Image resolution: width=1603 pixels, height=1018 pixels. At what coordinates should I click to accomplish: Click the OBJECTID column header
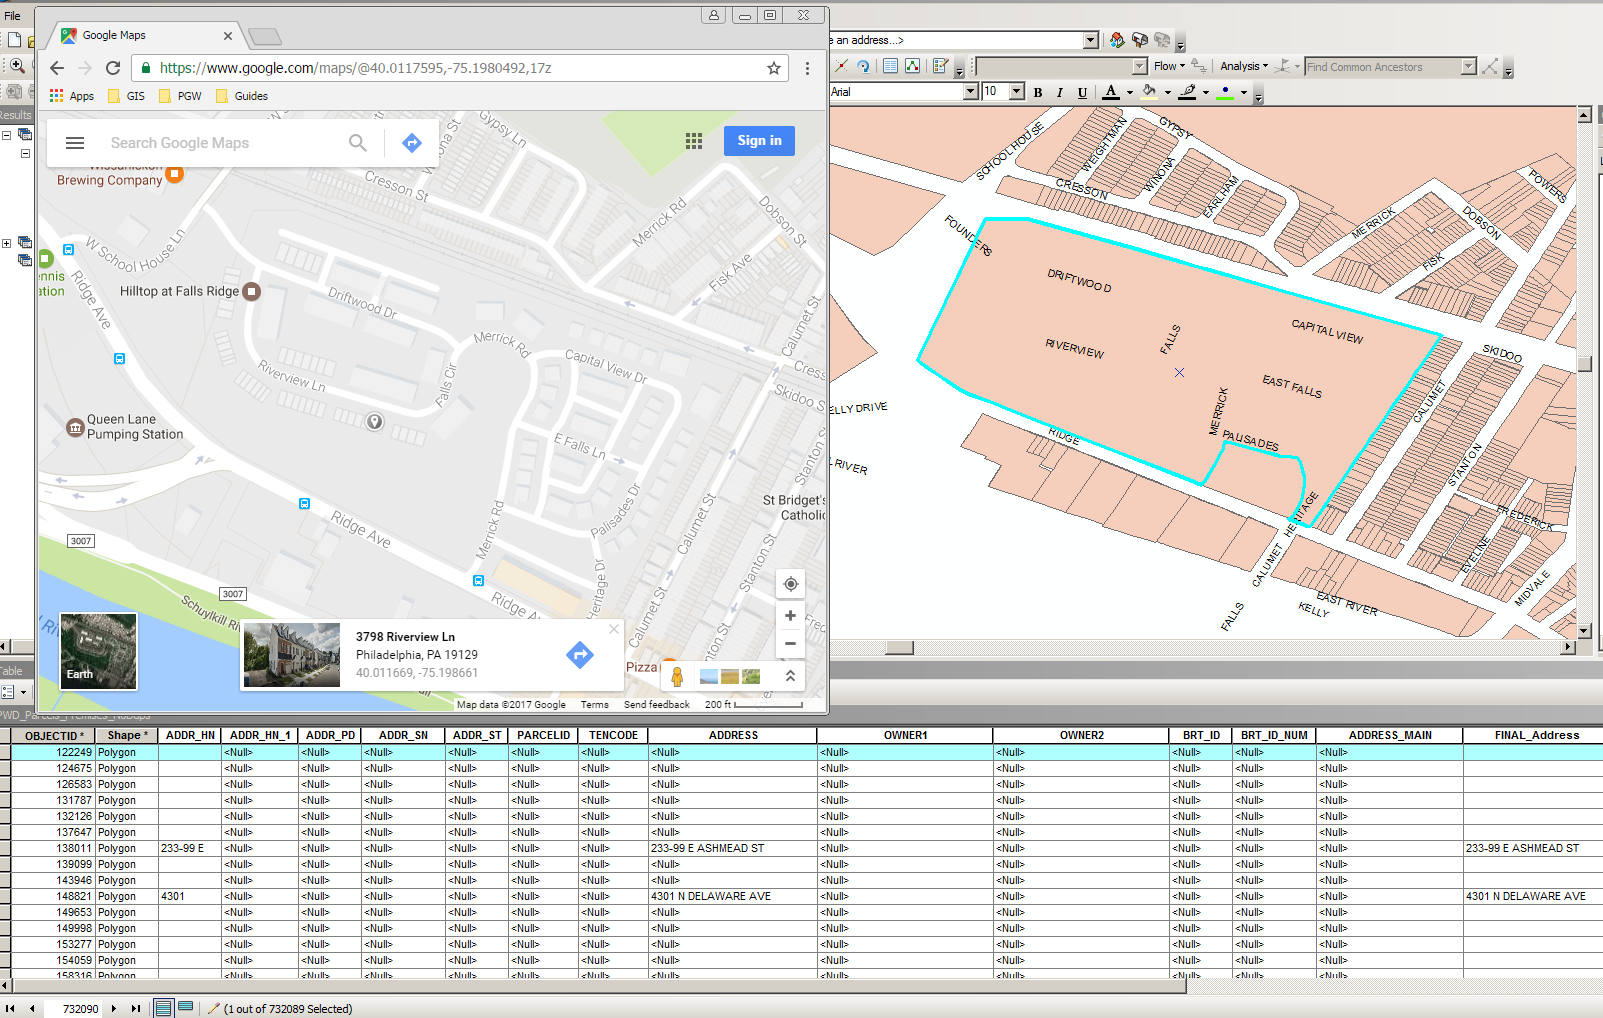53,735
